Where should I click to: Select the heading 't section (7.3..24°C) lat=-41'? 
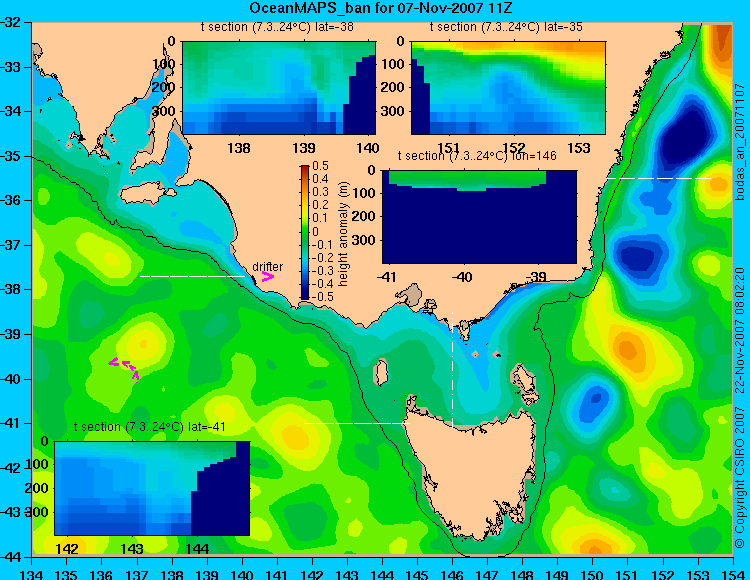(150, 427)
